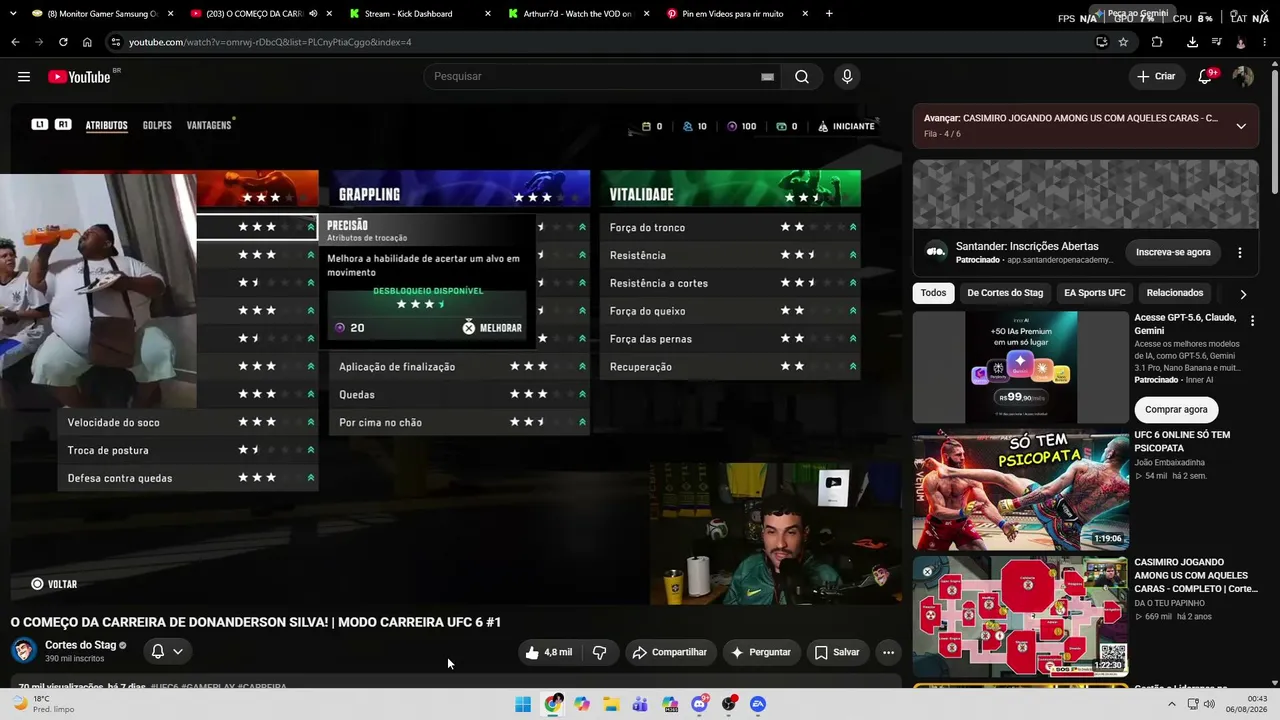Close the Stream - Kick Dashboard tab
Viewport: 1280px width, 720px height.
488,14
